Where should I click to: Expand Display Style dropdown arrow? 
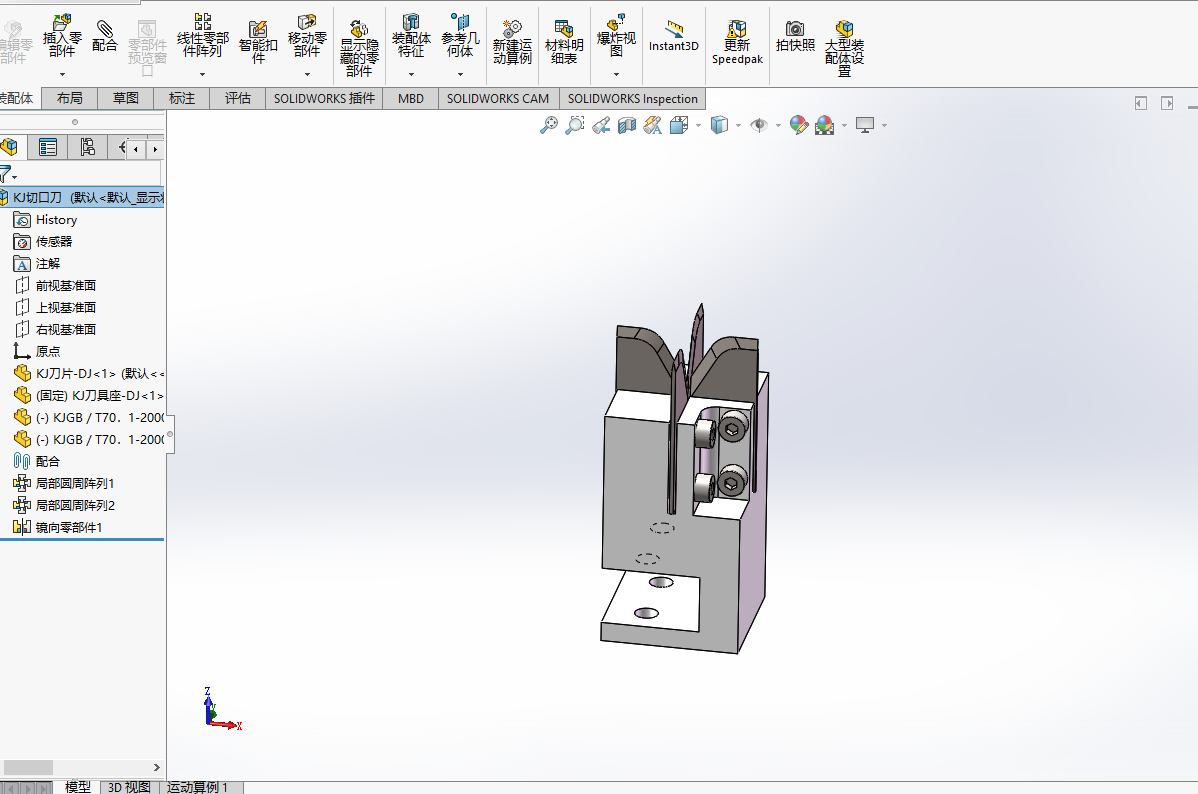[738, 125]
